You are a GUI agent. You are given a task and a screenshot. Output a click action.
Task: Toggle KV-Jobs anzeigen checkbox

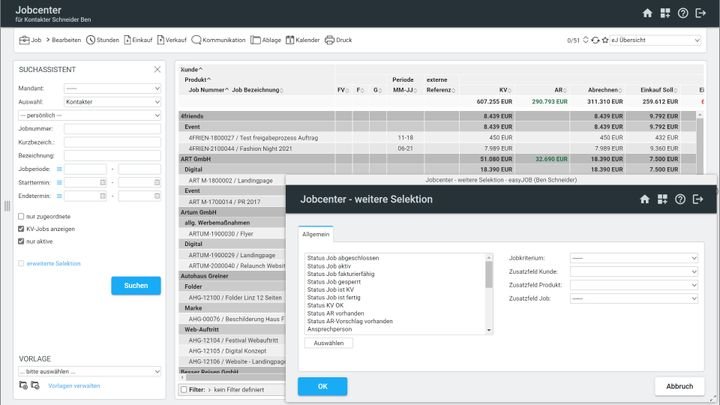[21, 229]
